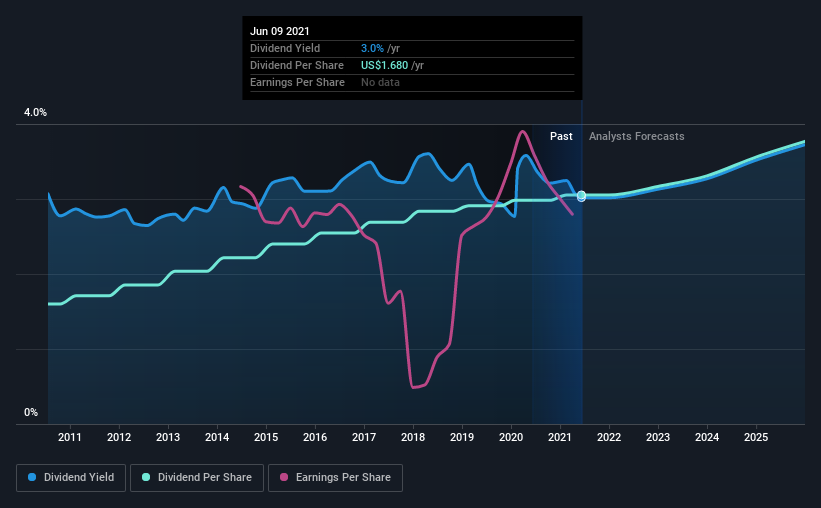Click the US$1.680 Dividend Per Share value
Viewport: 821px width, 508px height.
(384, 65)
